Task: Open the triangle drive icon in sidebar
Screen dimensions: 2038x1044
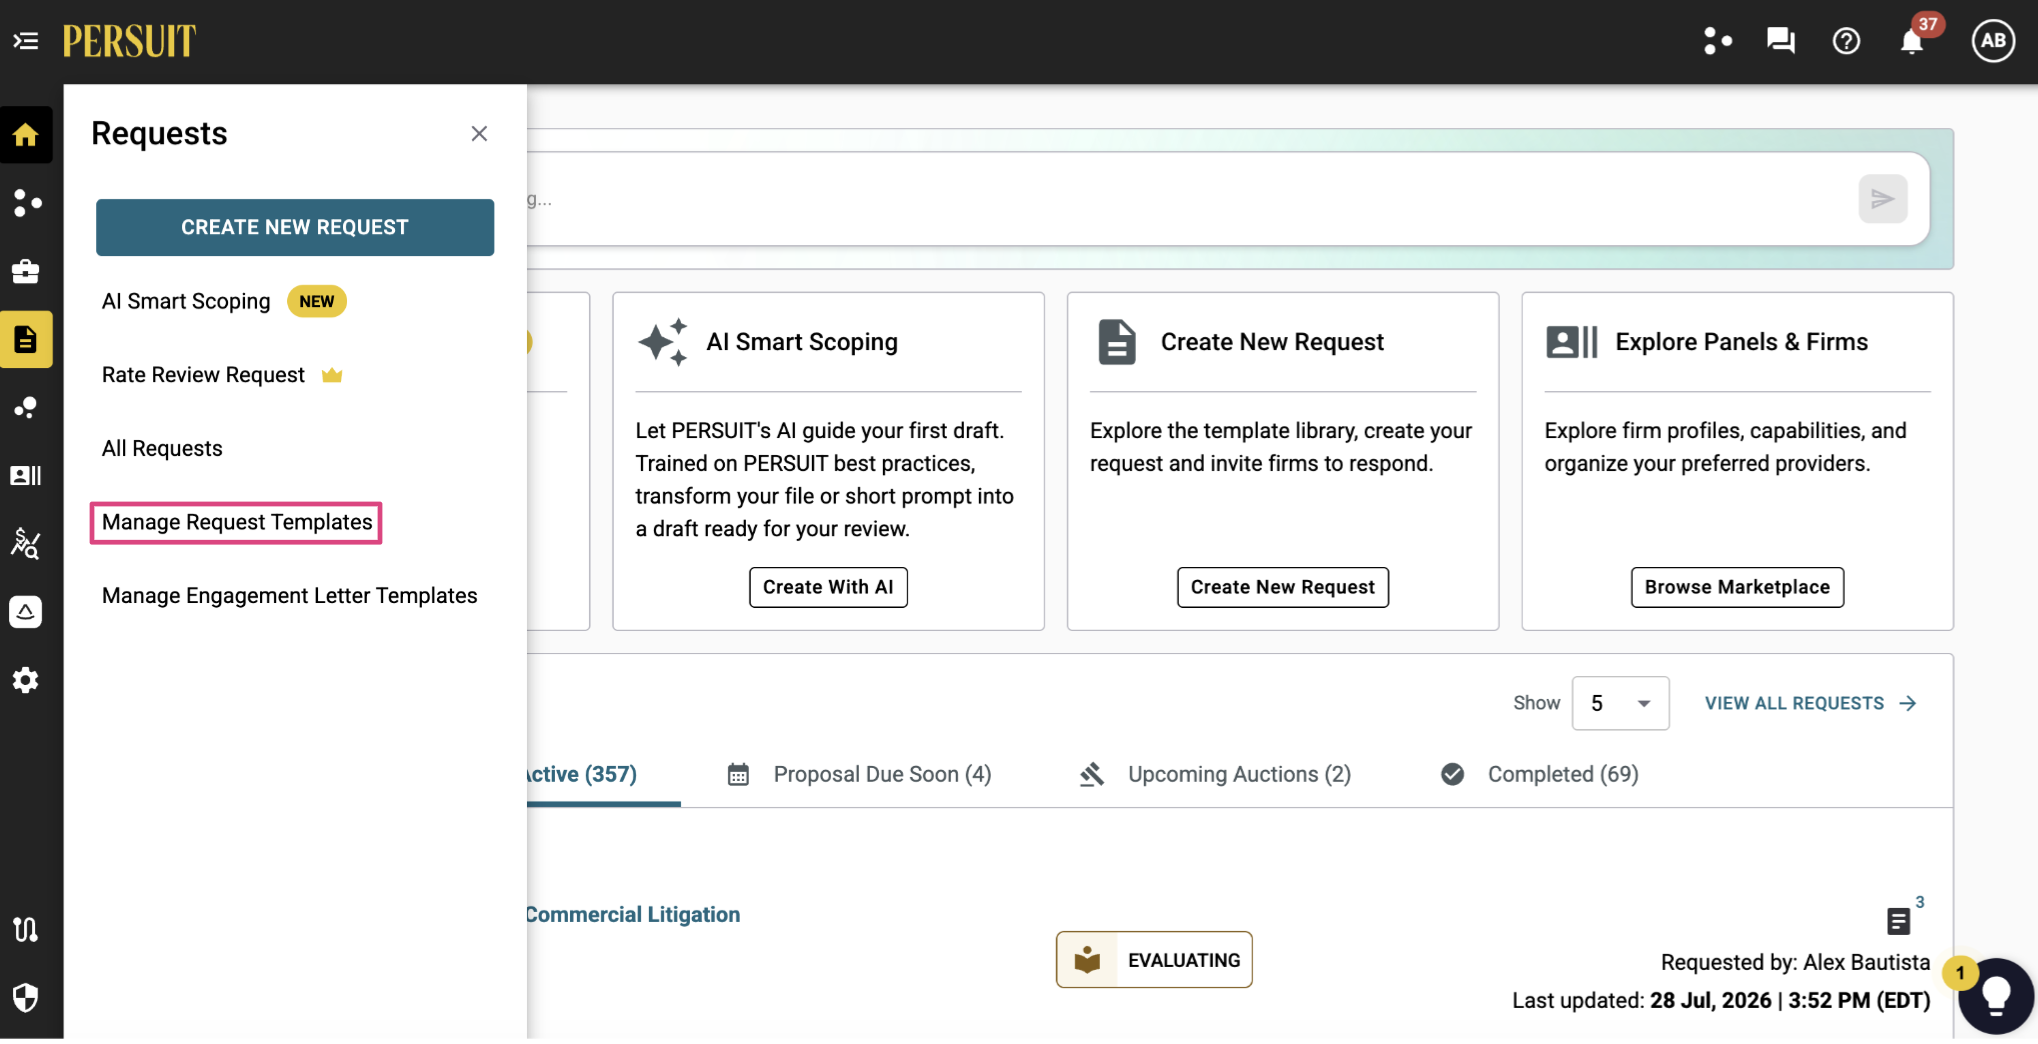Action: click(26, 611)
